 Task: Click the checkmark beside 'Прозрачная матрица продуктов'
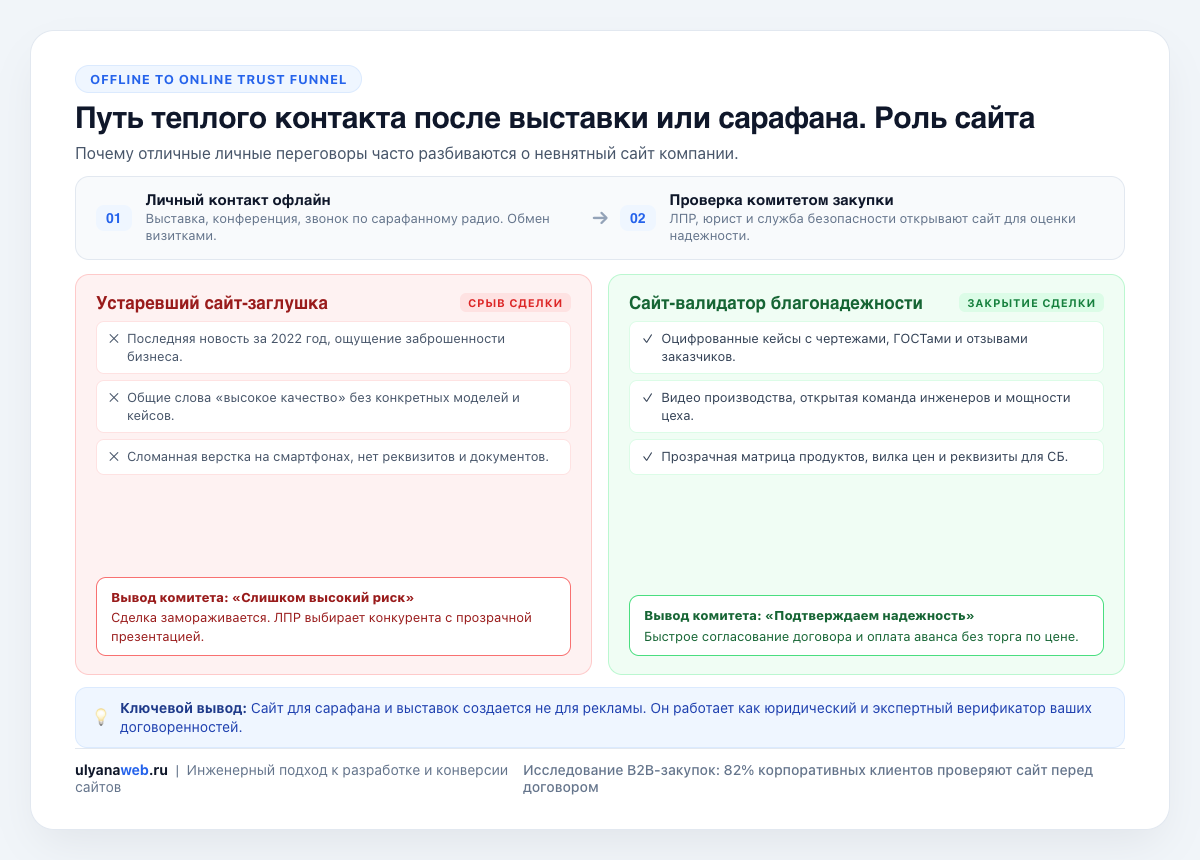point(648,457)
